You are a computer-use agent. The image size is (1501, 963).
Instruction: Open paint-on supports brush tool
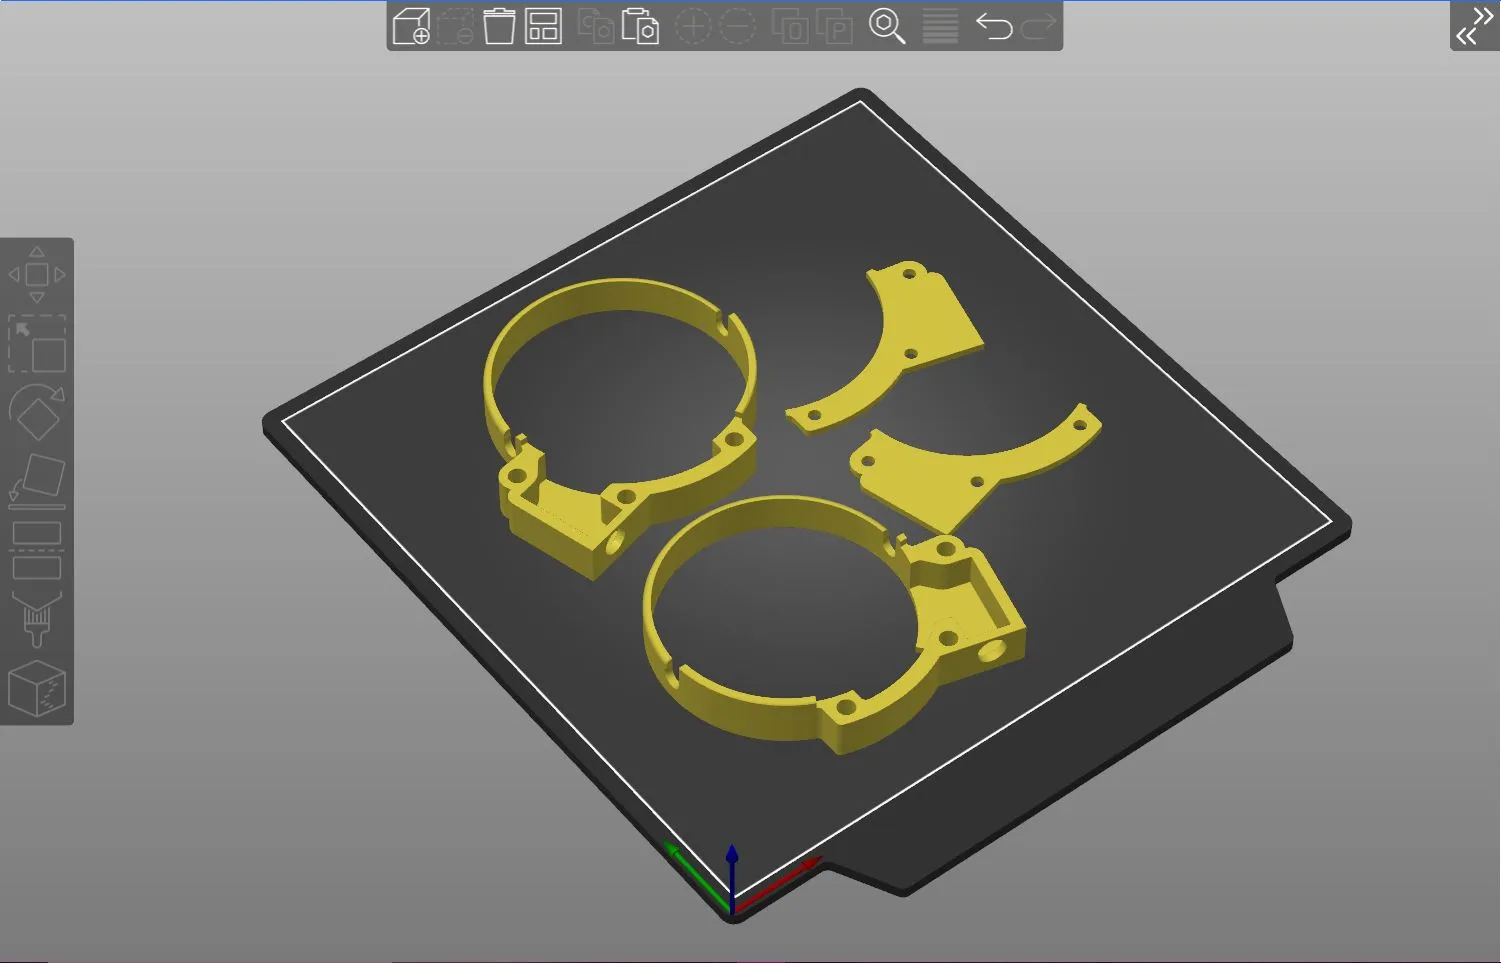click(x=37, y=619)
